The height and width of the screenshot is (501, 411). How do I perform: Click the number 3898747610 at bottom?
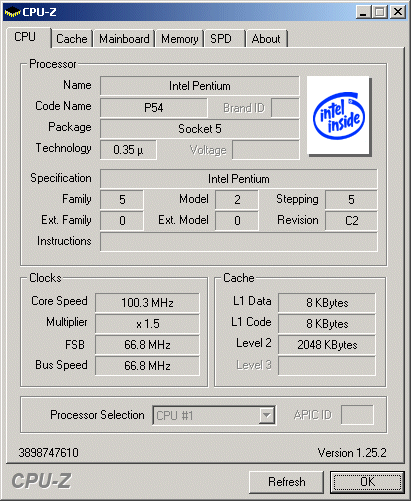pos(49,453)
